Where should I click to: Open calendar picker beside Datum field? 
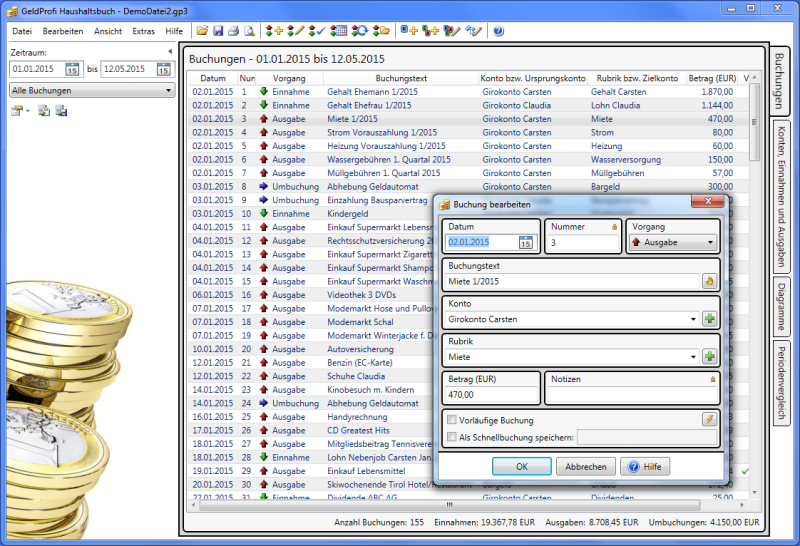[x=526, y=242]
